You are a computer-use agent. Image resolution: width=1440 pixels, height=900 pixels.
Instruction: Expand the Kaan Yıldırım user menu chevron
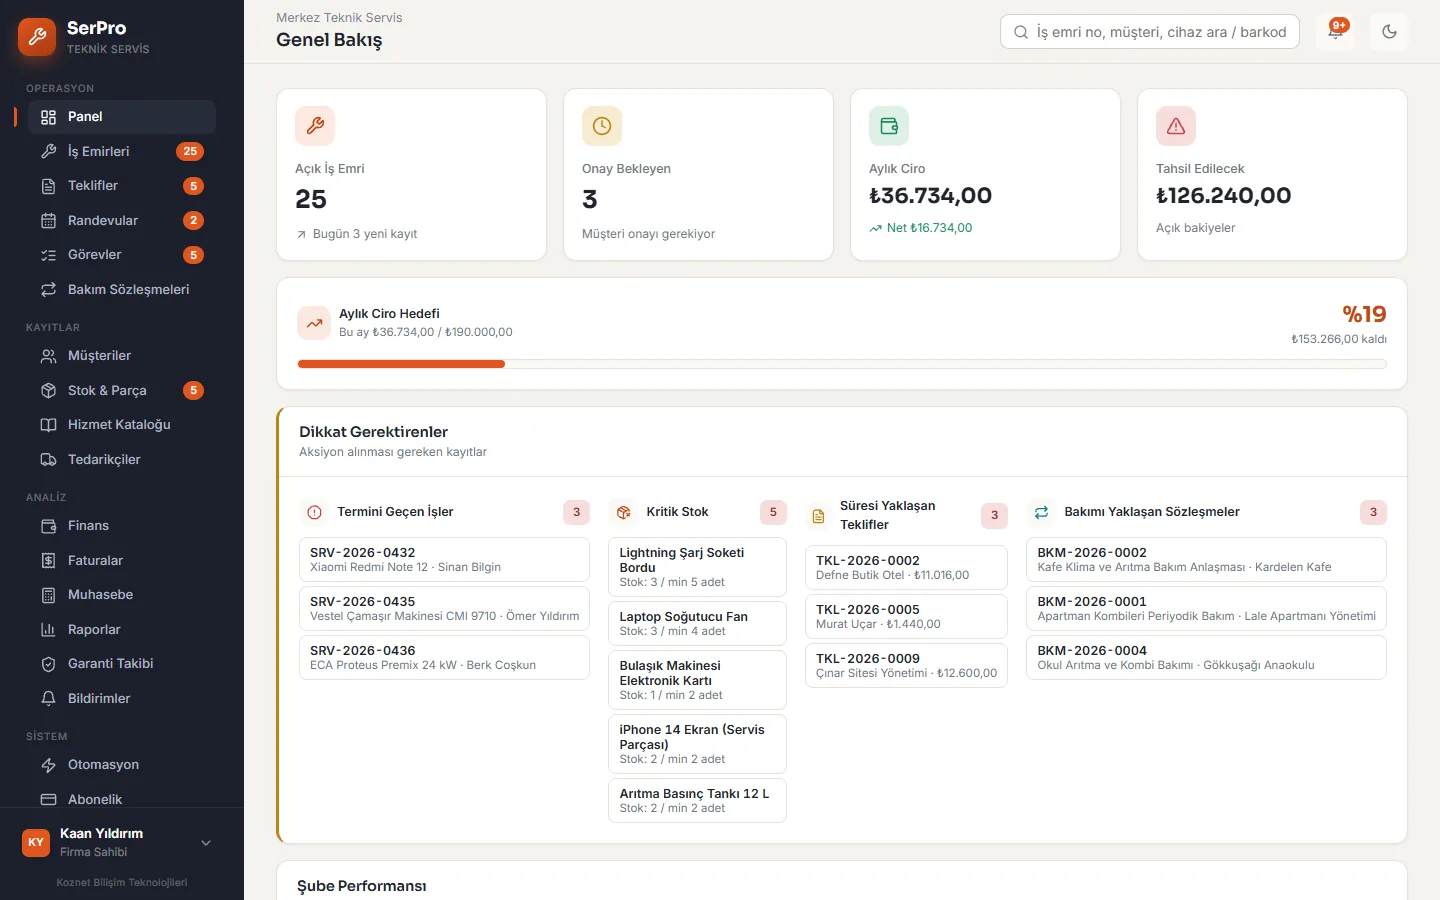(206, 843)
